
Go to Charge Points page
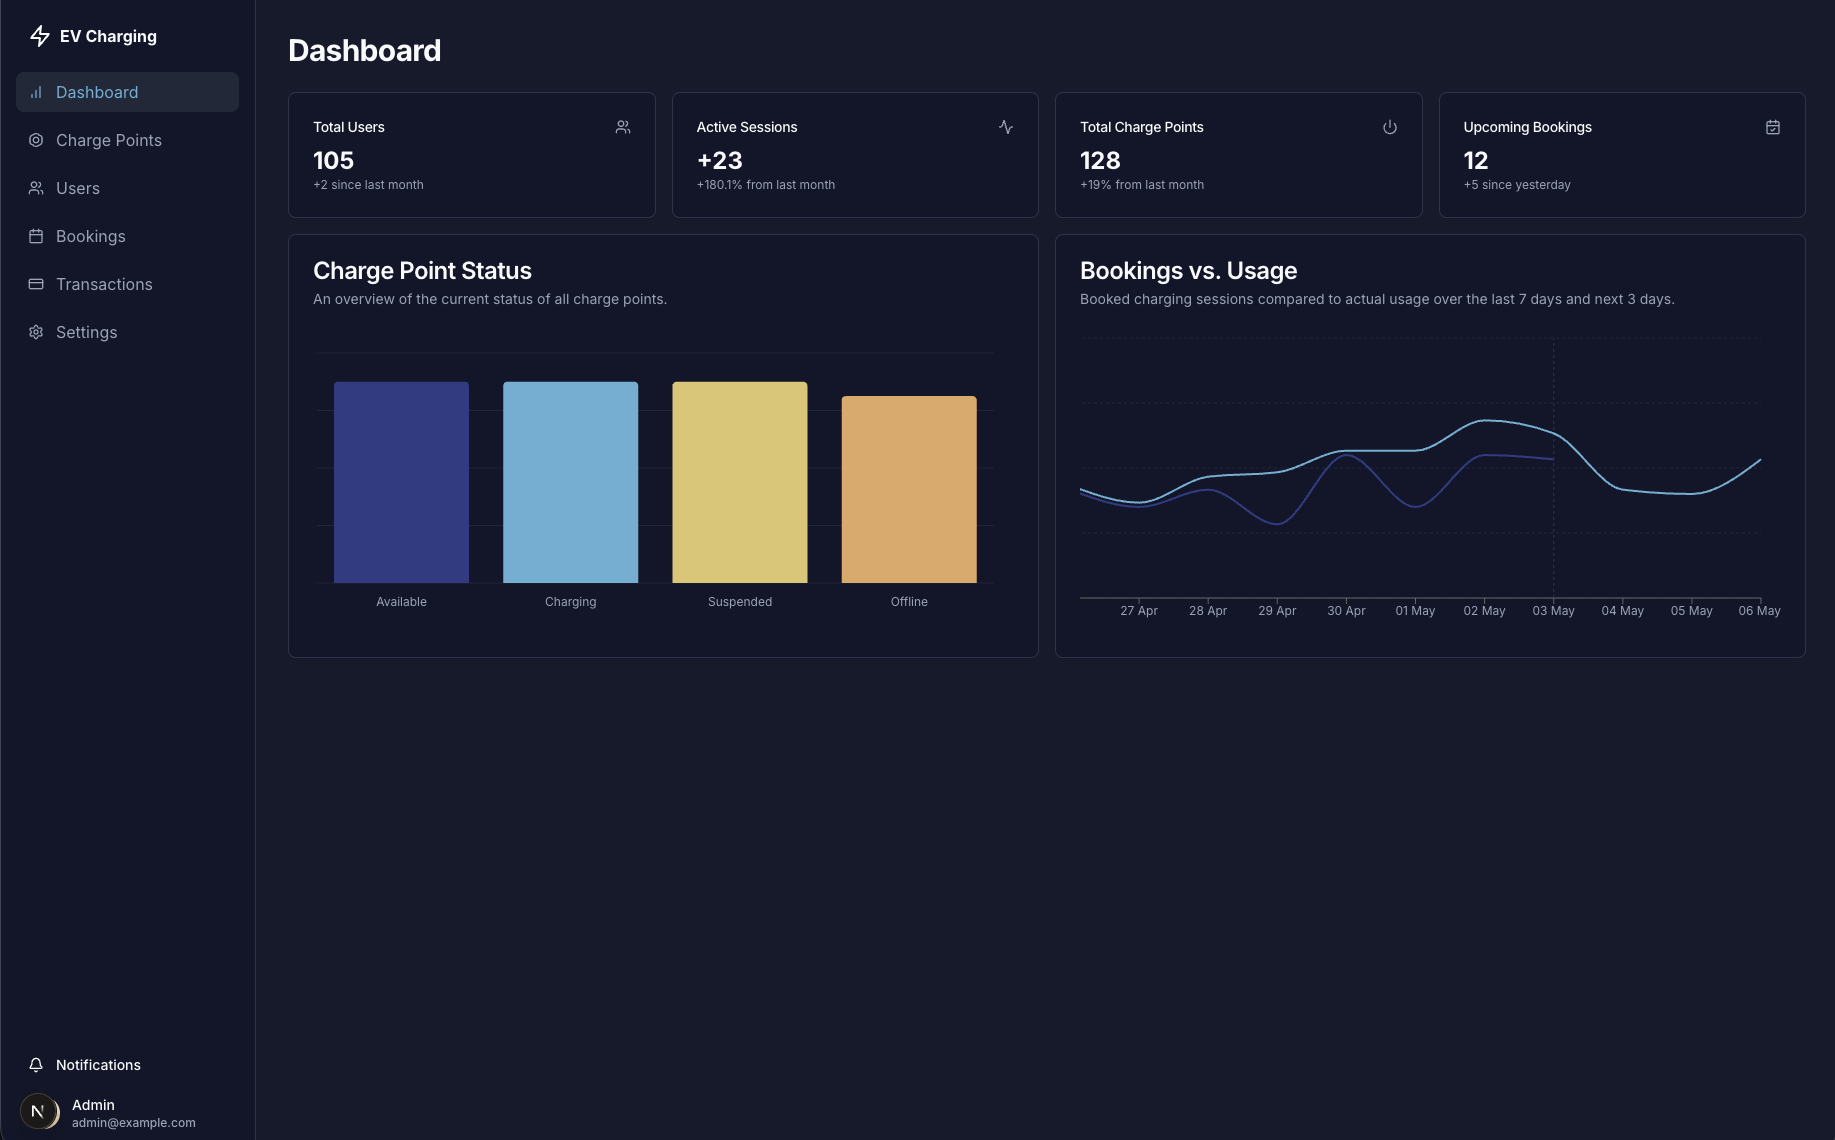127,140
